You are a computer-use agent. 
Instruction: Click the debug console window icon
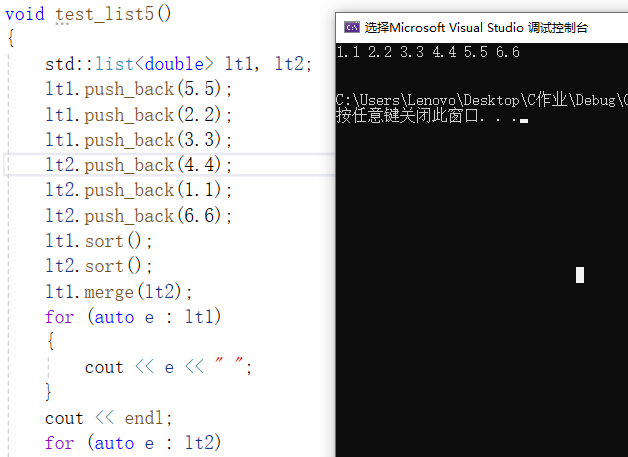pos(352,27)
